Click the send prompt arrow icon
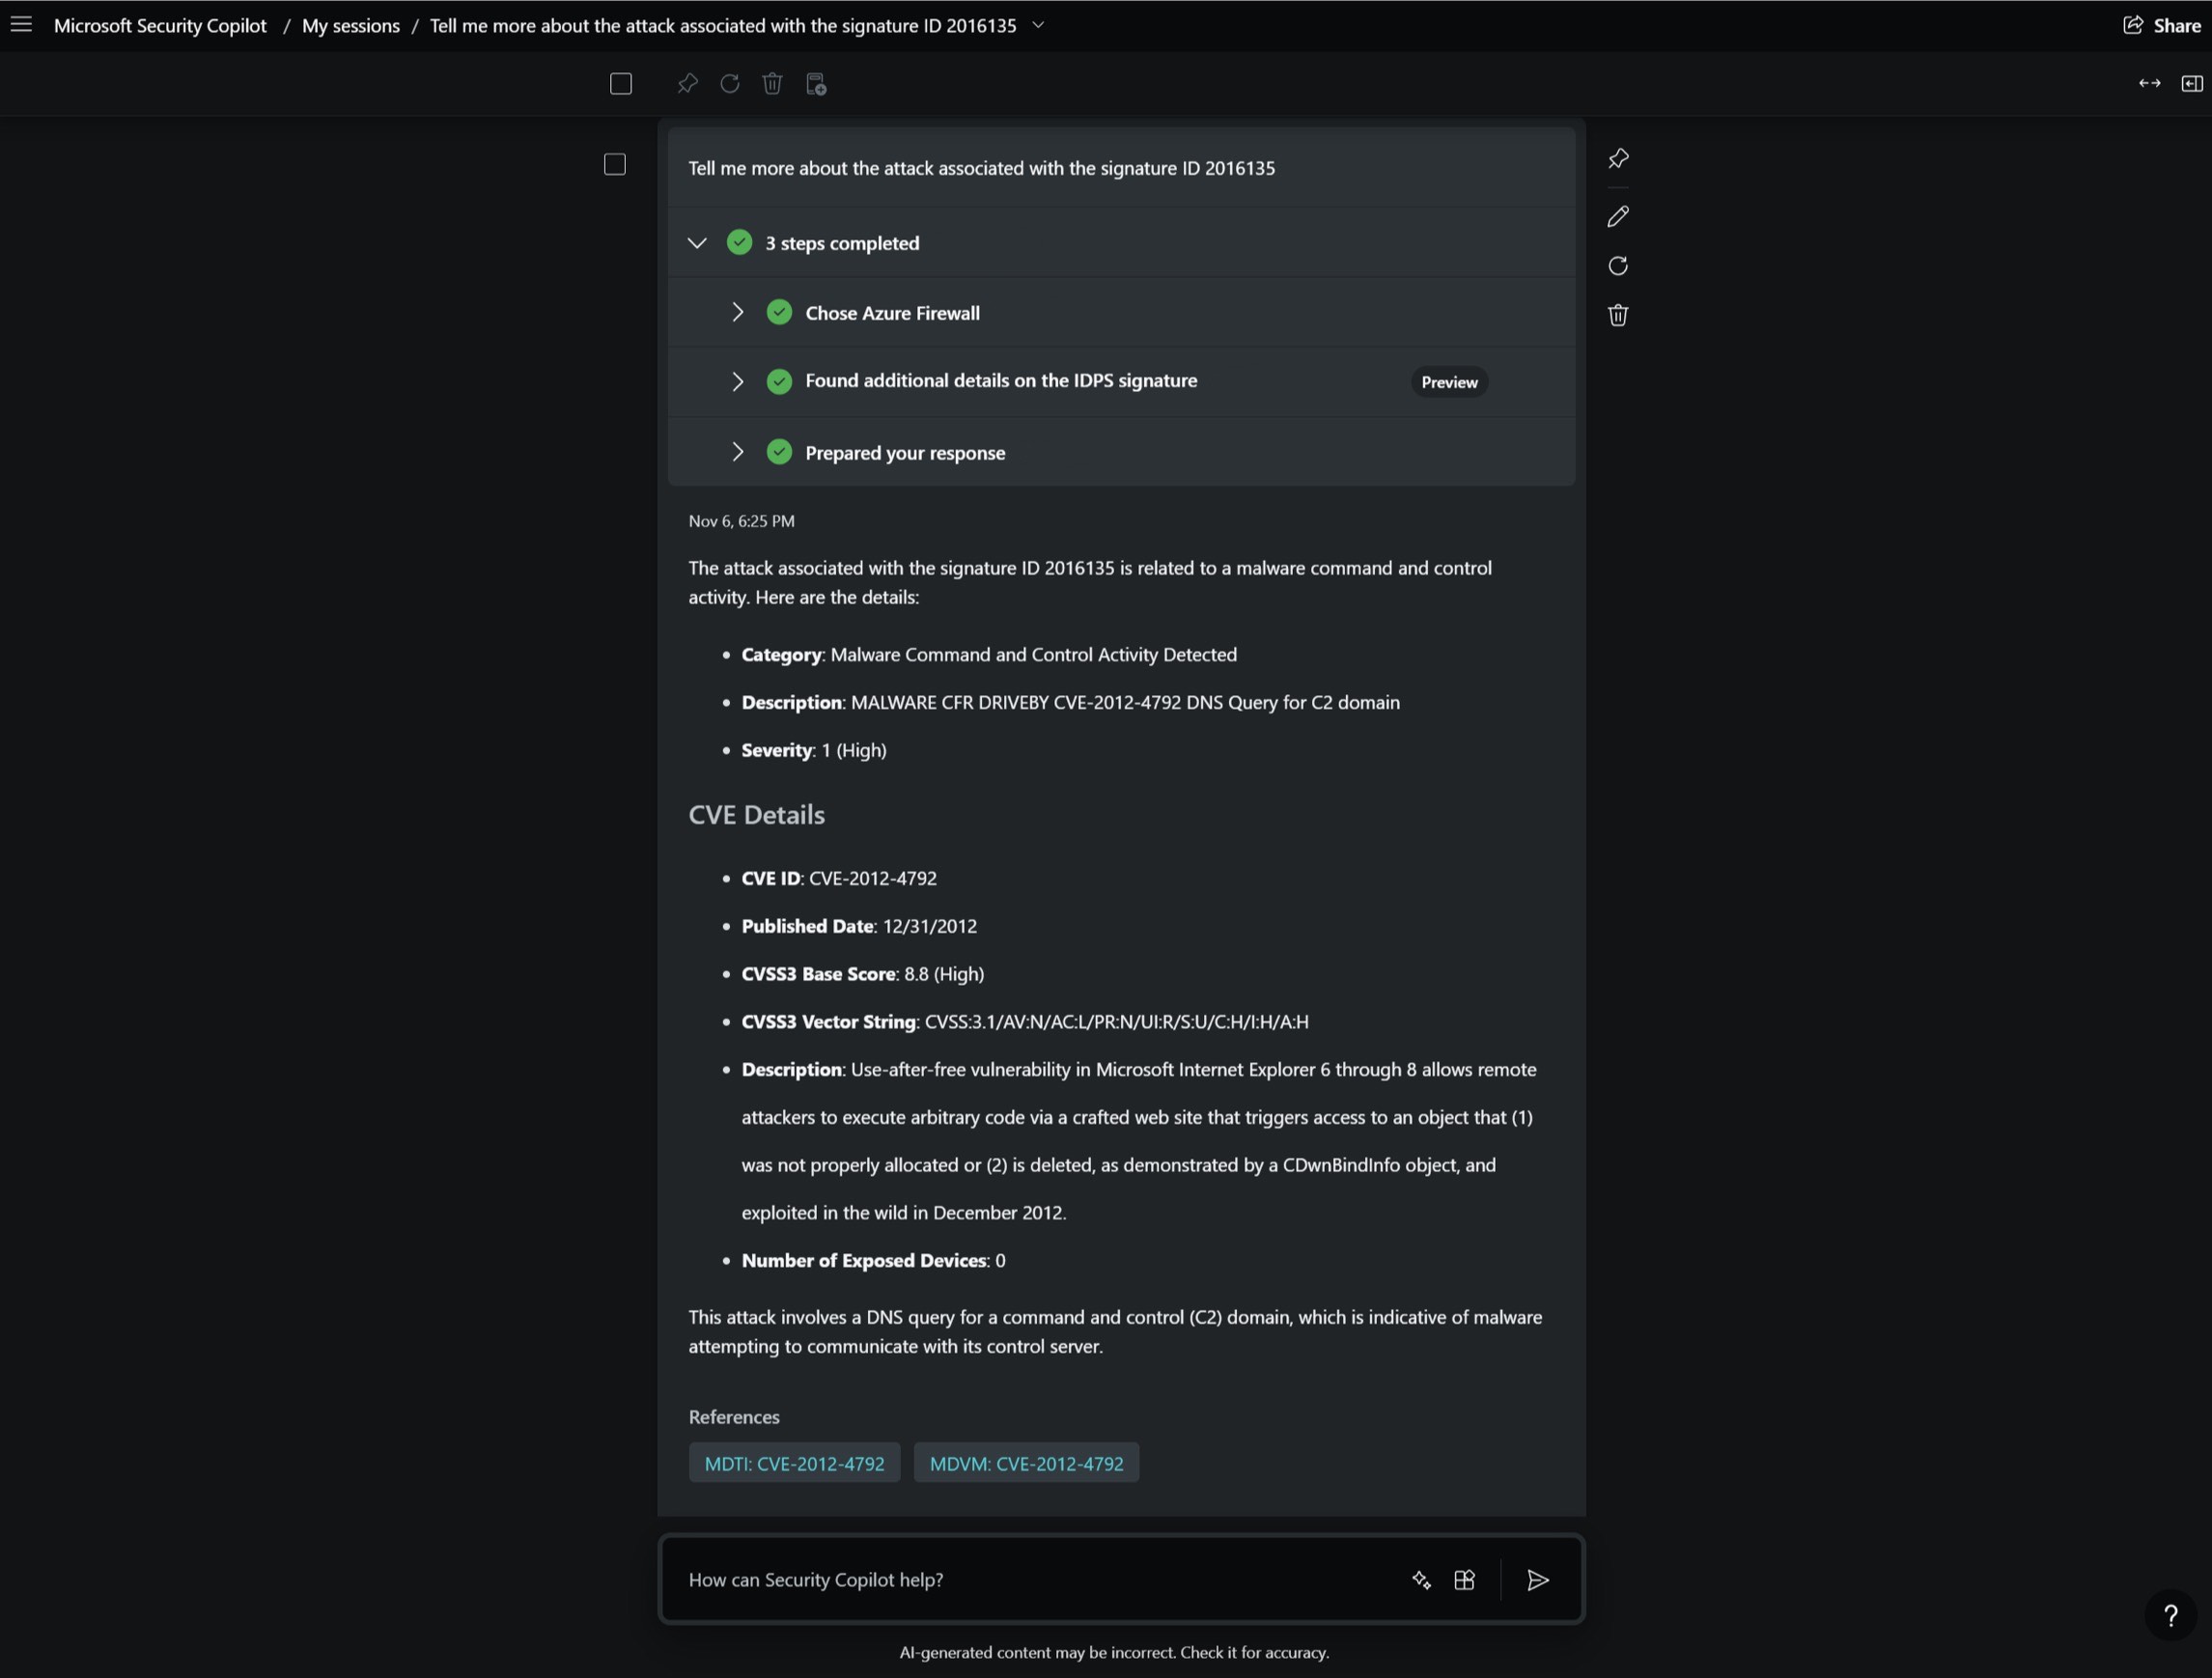 click(1538, 1580)
